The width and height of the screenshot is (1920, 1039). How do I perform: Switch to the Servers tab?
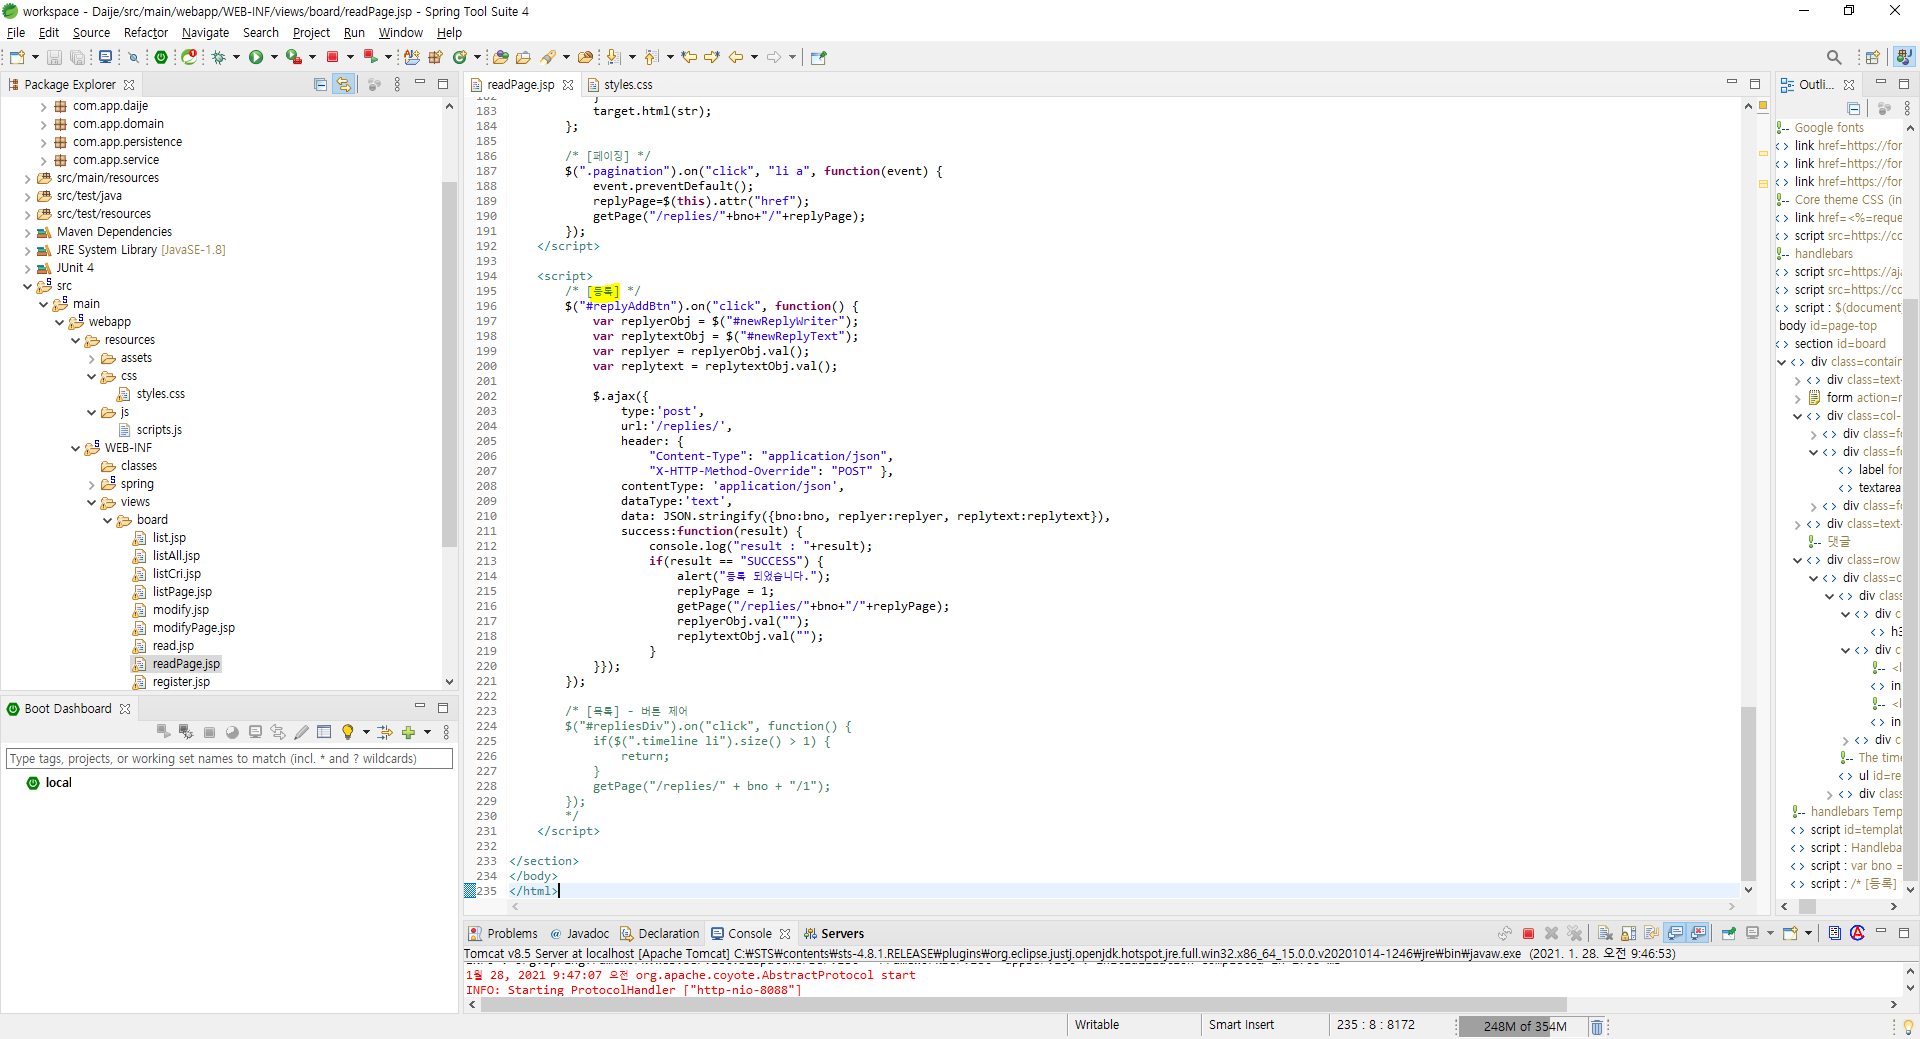click(x=834, y=933)
